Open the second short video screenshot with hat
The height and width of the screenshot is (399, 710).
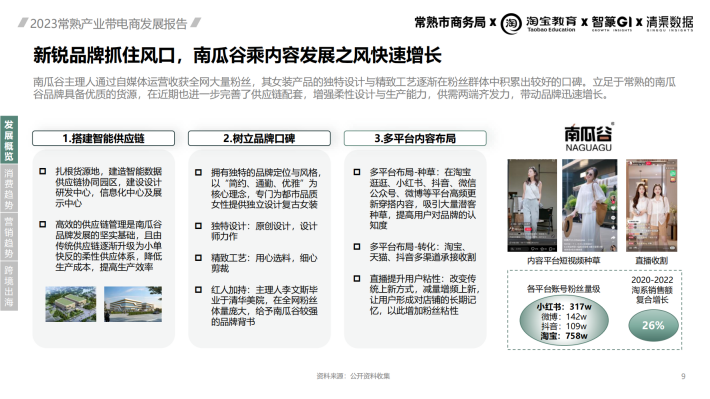pyautogui.click(x=590, y=205)
